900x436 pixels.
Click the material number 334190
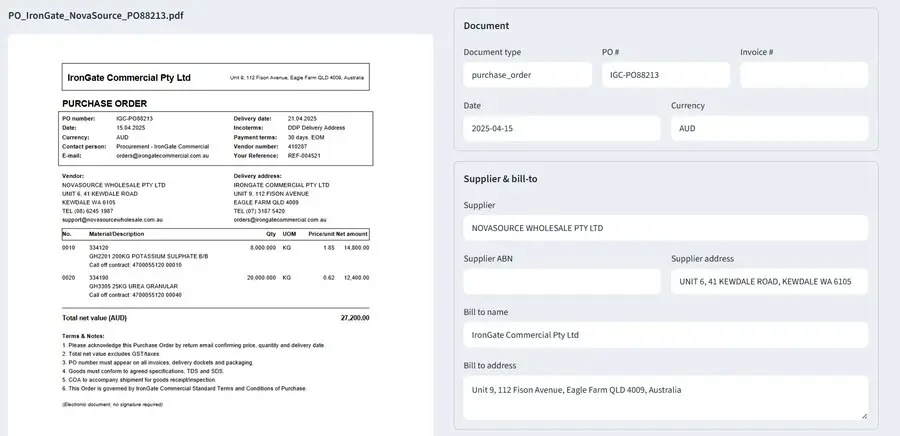point(99,278)
